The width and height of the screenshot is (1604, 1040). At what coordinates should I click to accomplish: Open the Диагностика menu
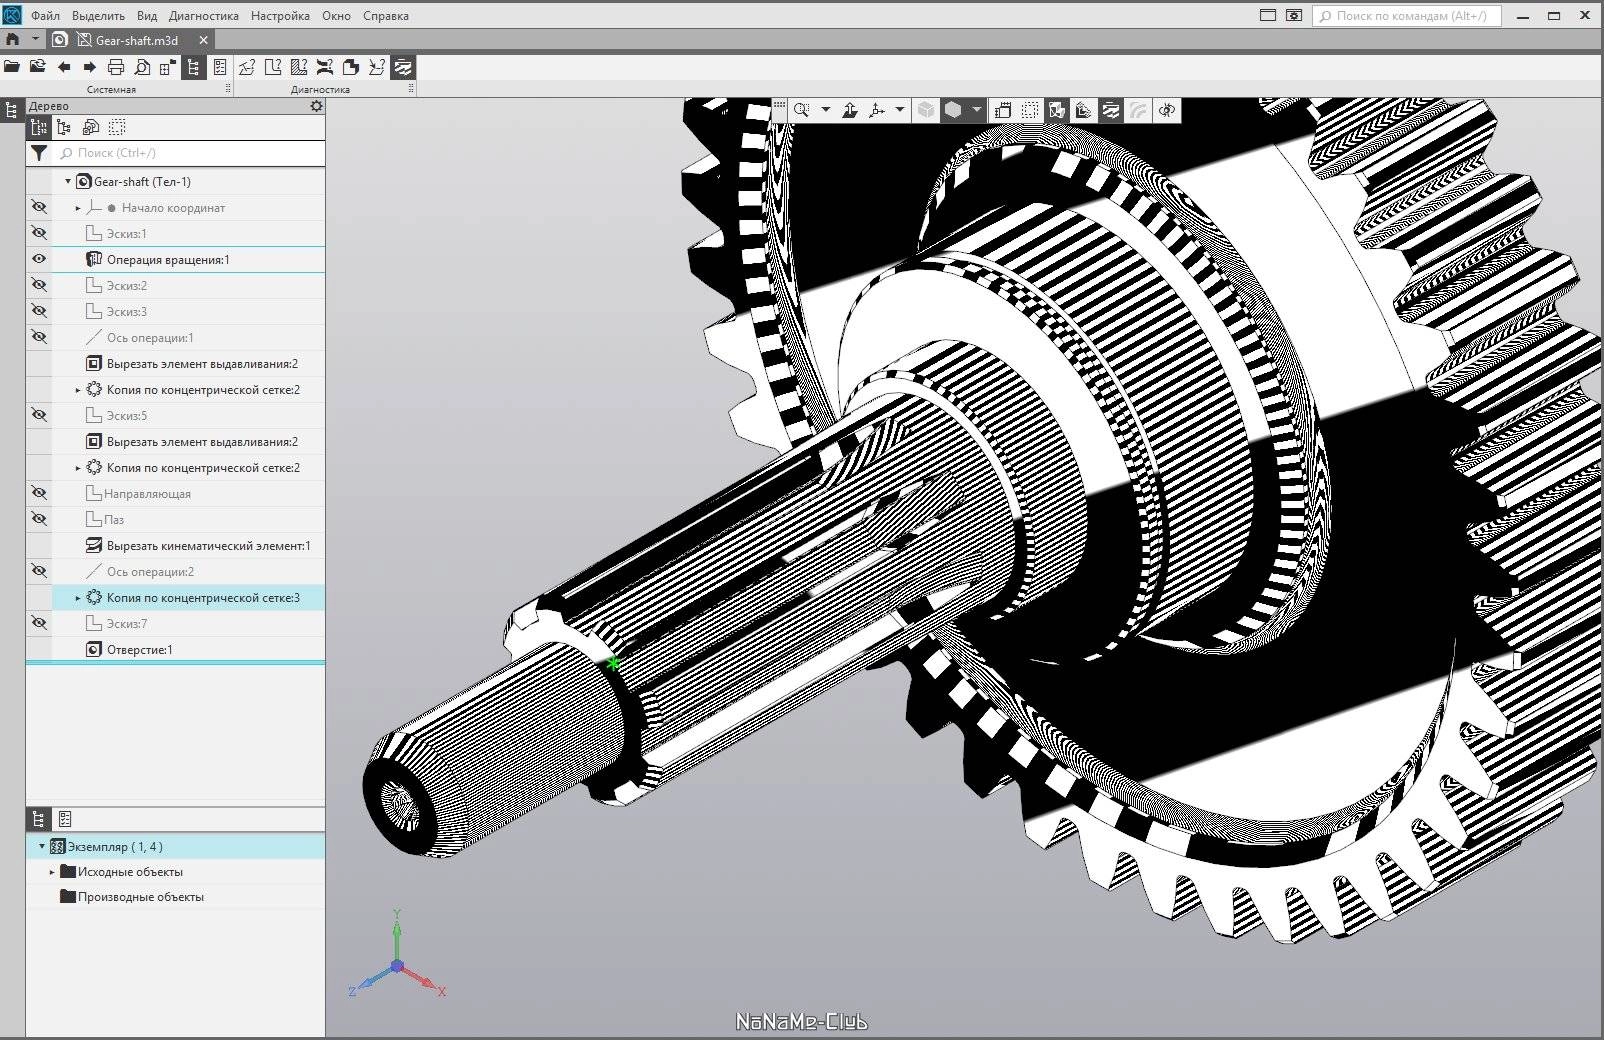point(204,16)
